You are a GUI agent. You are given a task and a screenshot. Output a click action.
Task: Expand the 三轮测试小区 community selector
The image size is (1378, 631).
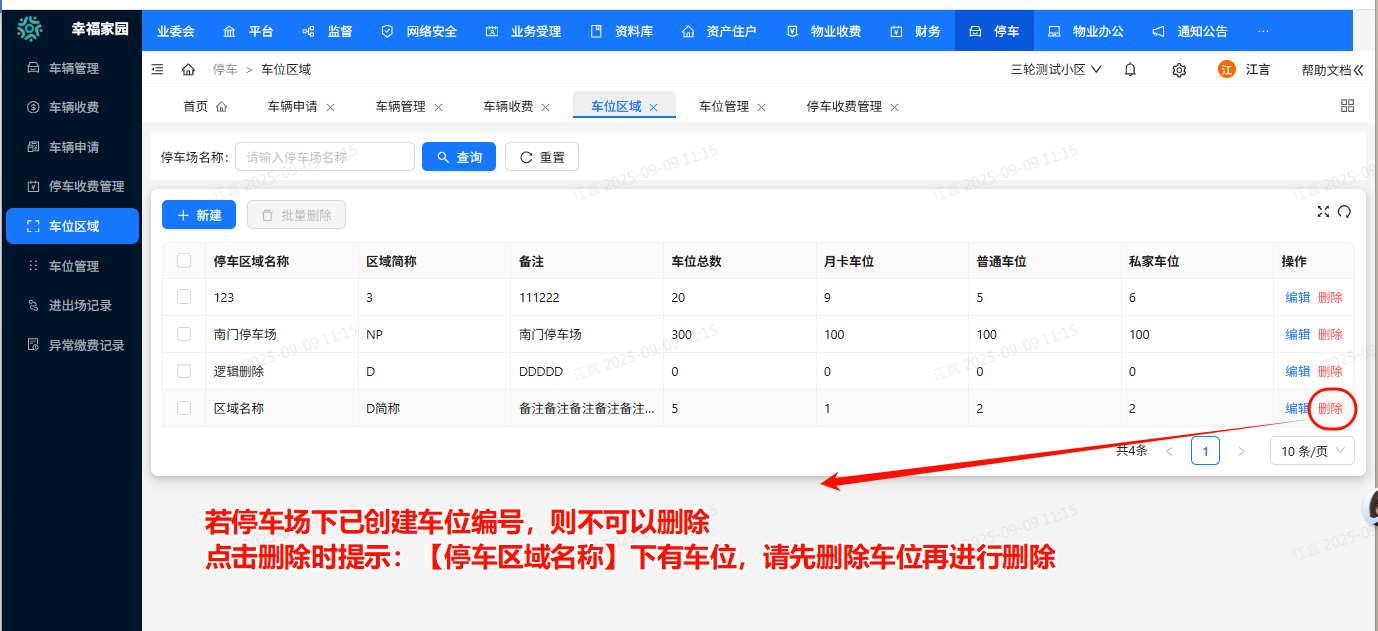[1056, 70]
